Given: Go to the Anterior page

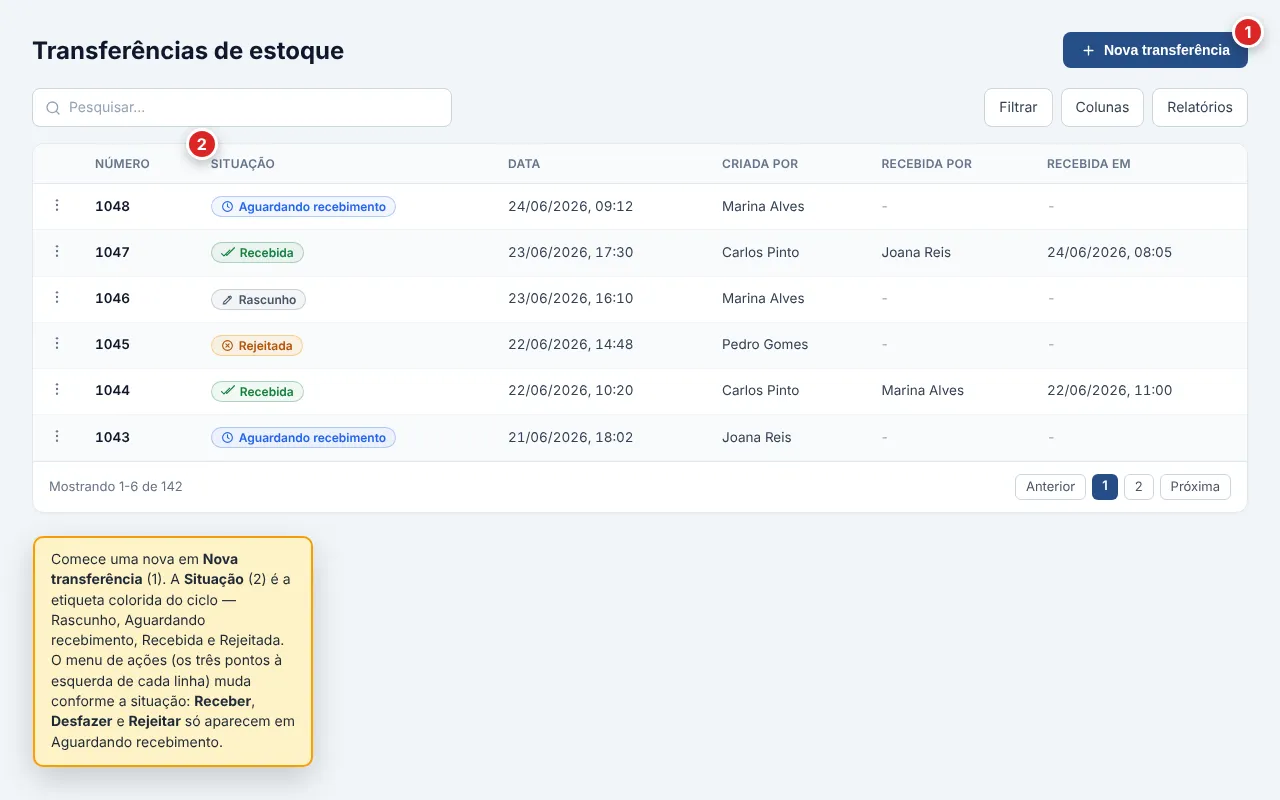Looking at the screenshot, I should 1050,487.
